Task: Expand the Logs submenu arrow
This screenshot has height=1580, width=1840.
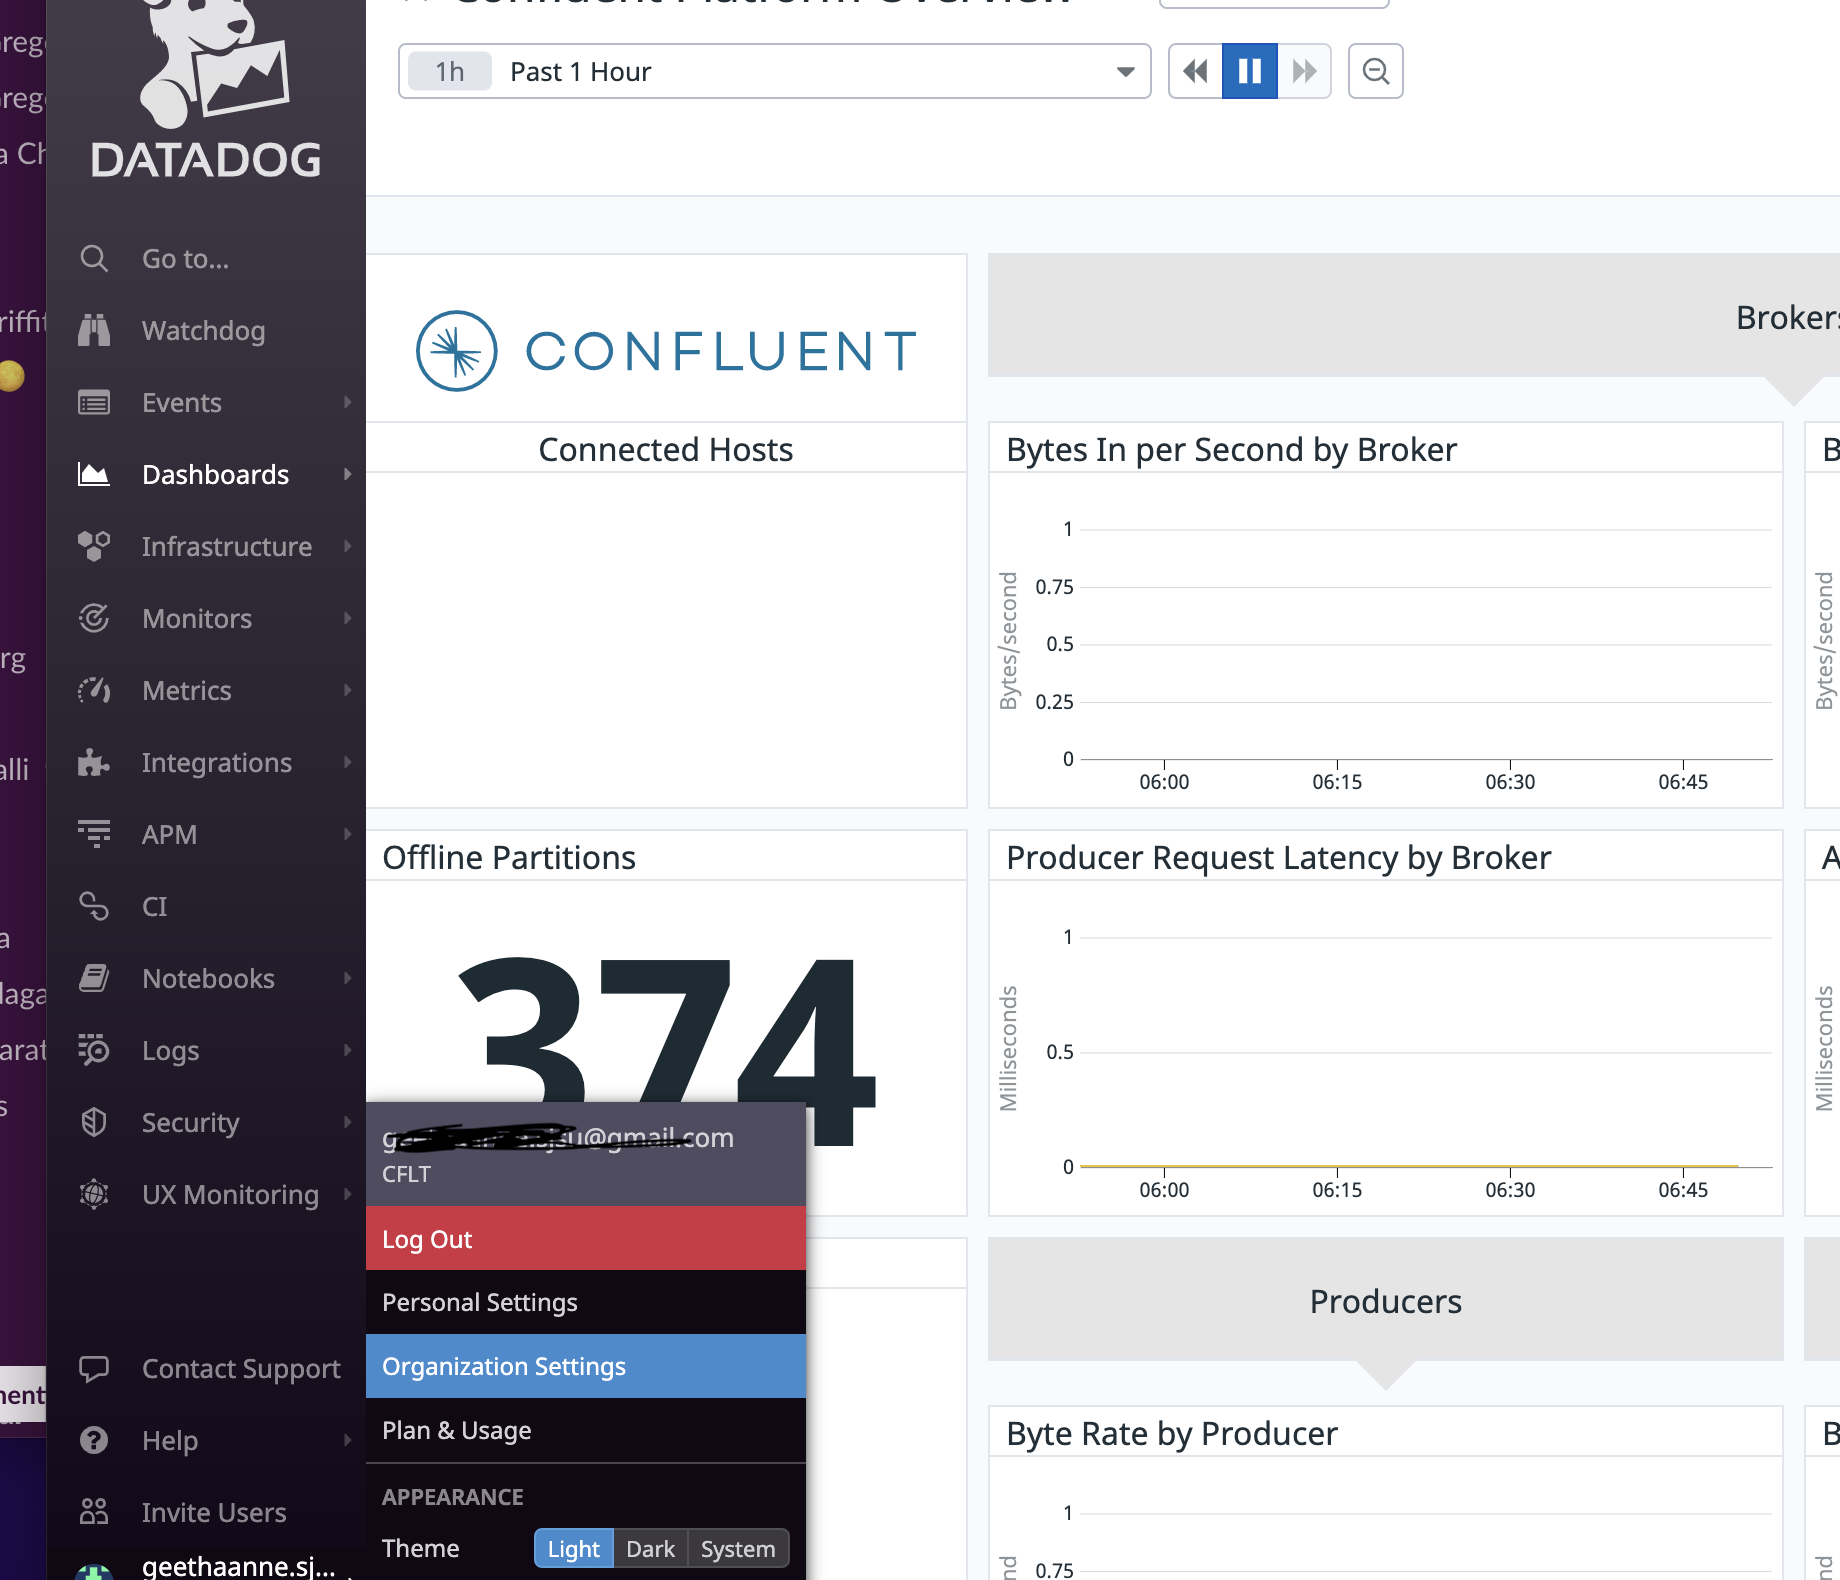Action: (x=347, y=1050)
